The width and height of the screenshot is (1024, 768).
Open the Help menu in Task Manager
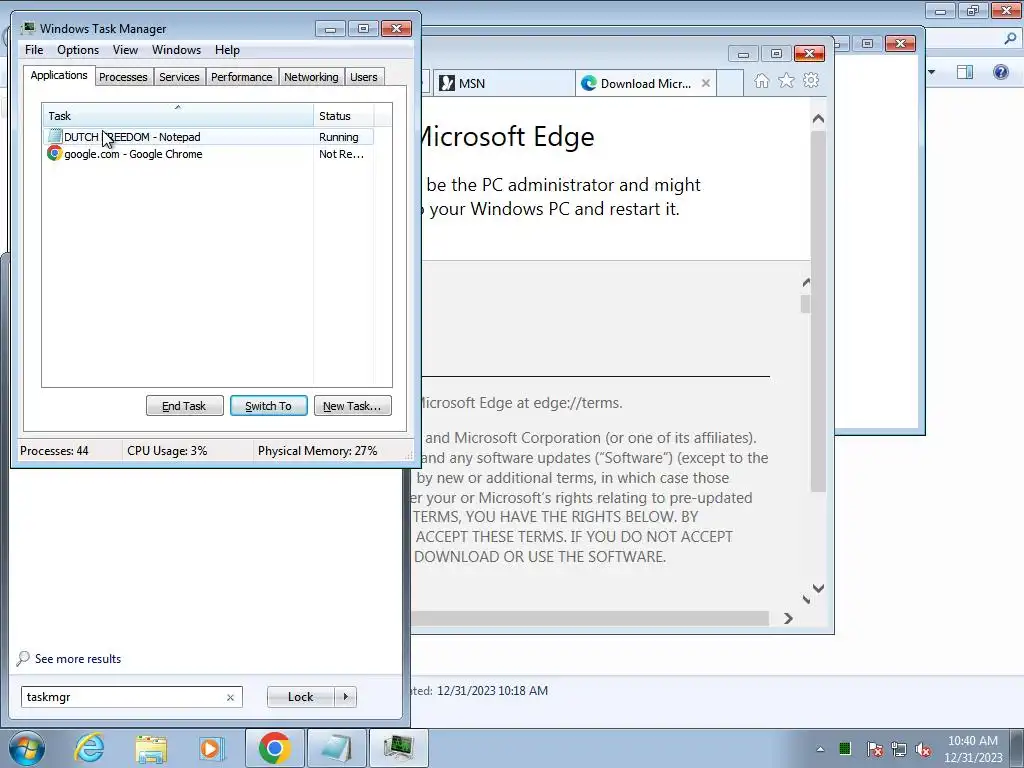click(227, 50)
